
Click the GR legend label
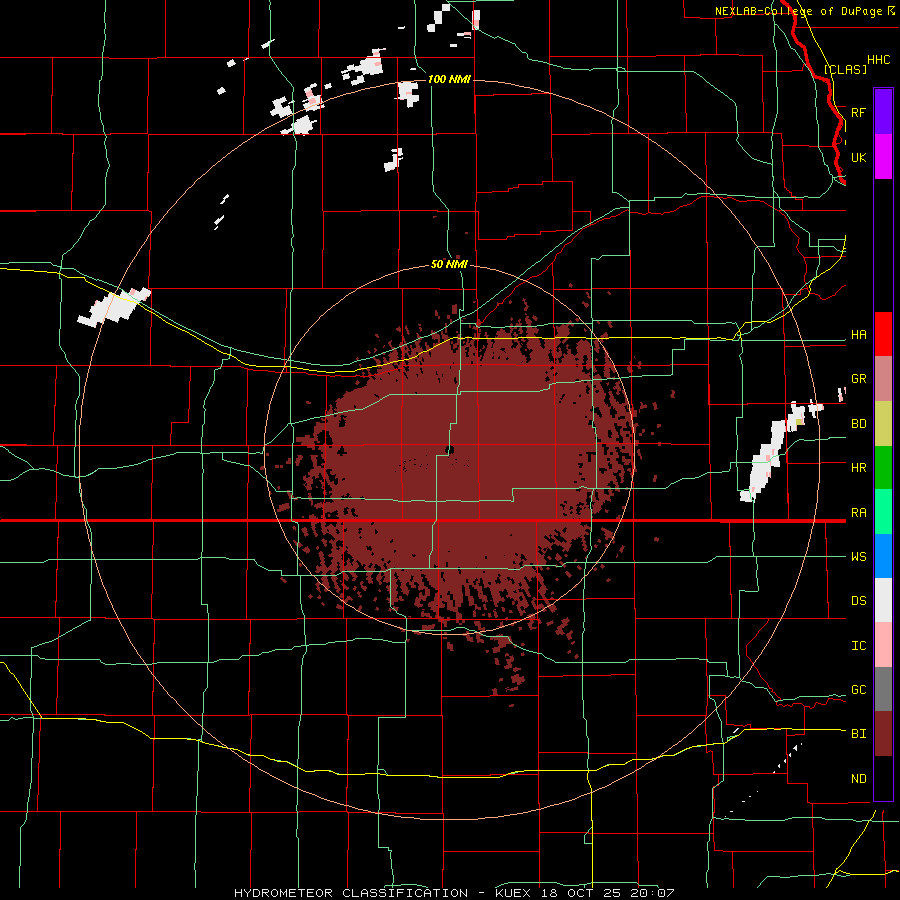(858, 379)
